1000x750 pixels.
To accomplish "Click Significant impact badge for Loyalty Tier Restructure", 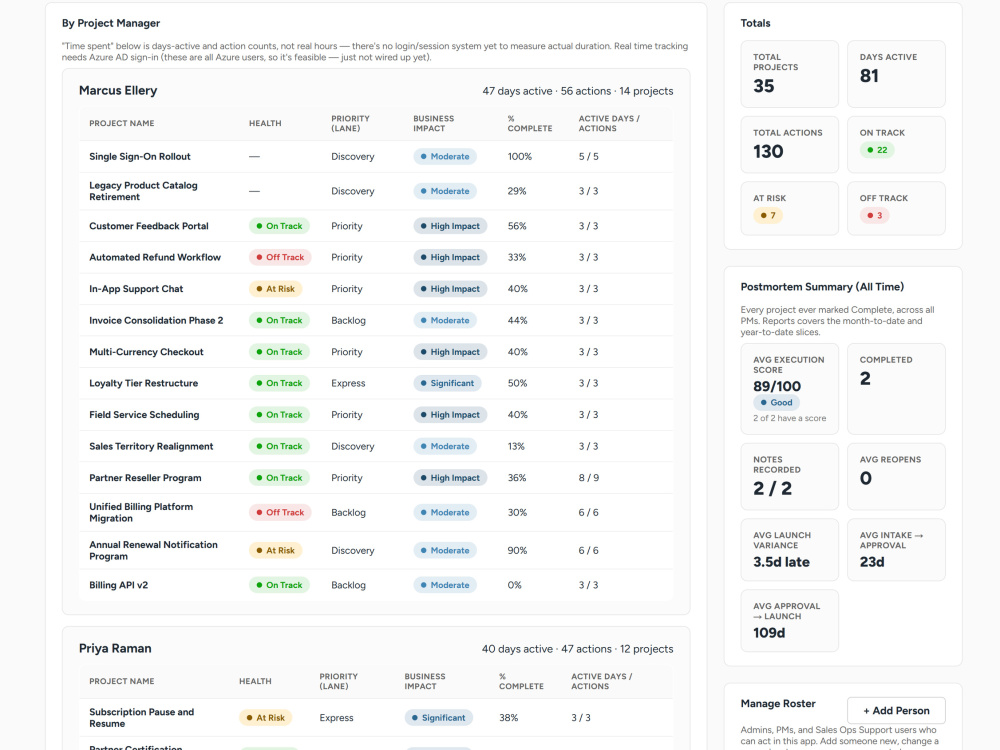I will coord(447,383).
